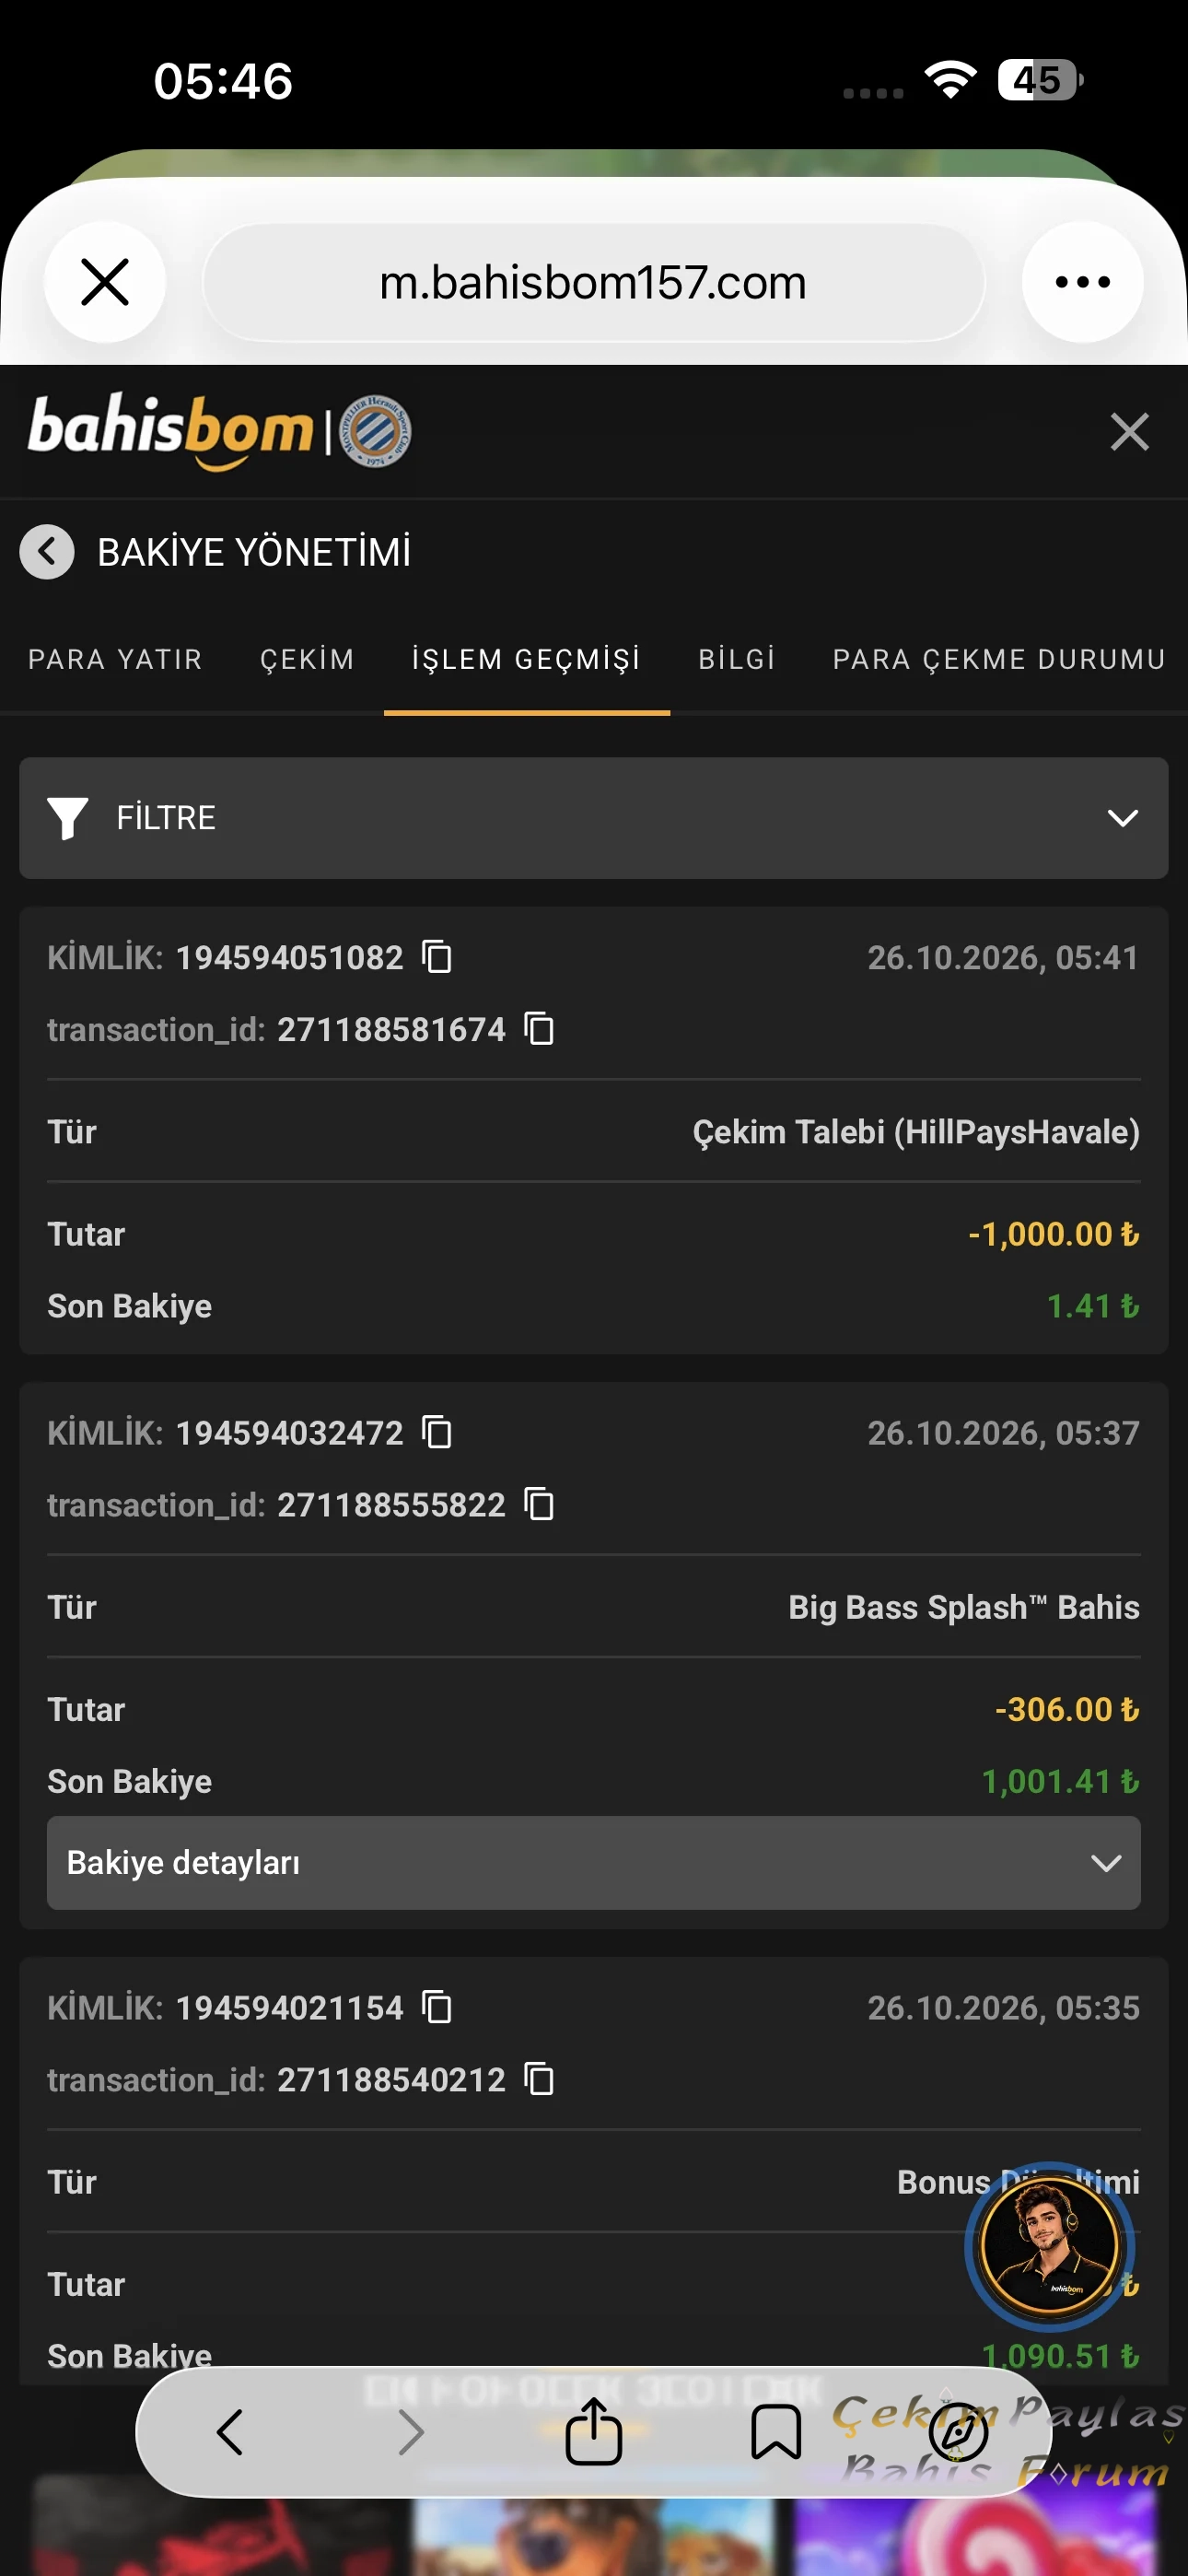This screenshot has height=2576, width=1188.
Task: Copy transaction_id 271188540212 using copy icon
Action: click(539, 2079)
